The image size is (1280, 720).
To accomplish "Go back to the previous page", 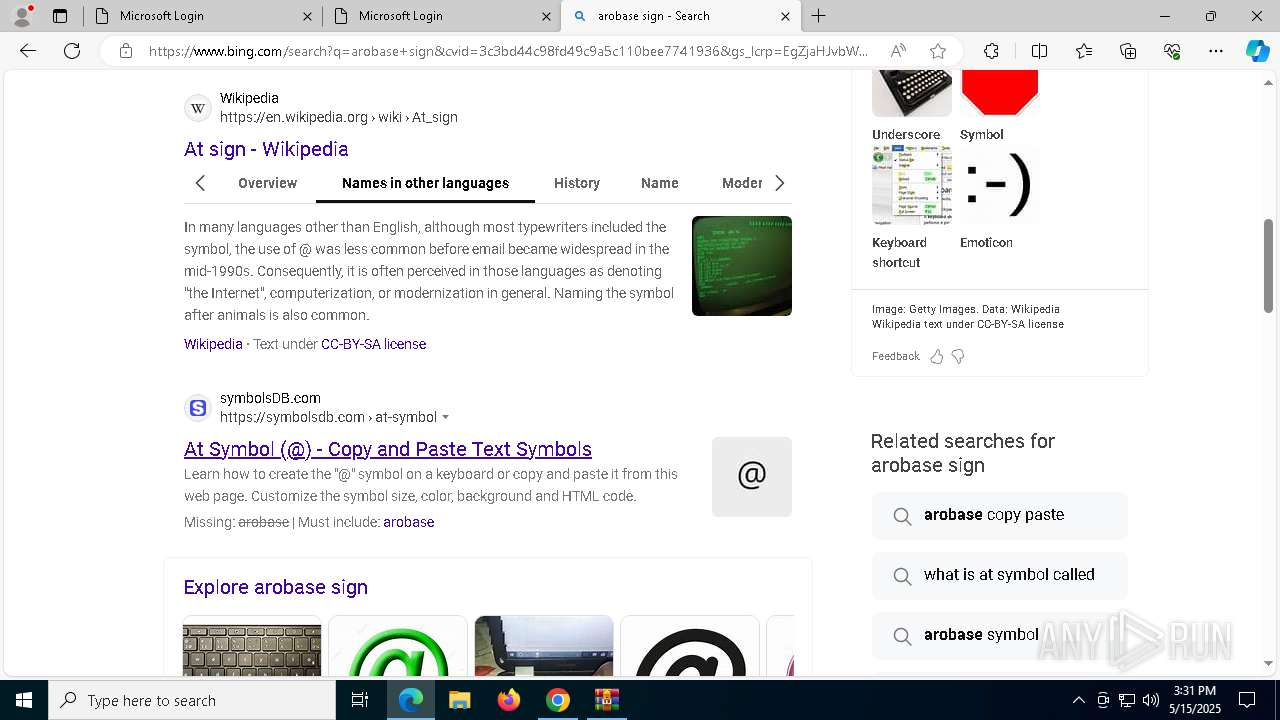I will point(28,51).
